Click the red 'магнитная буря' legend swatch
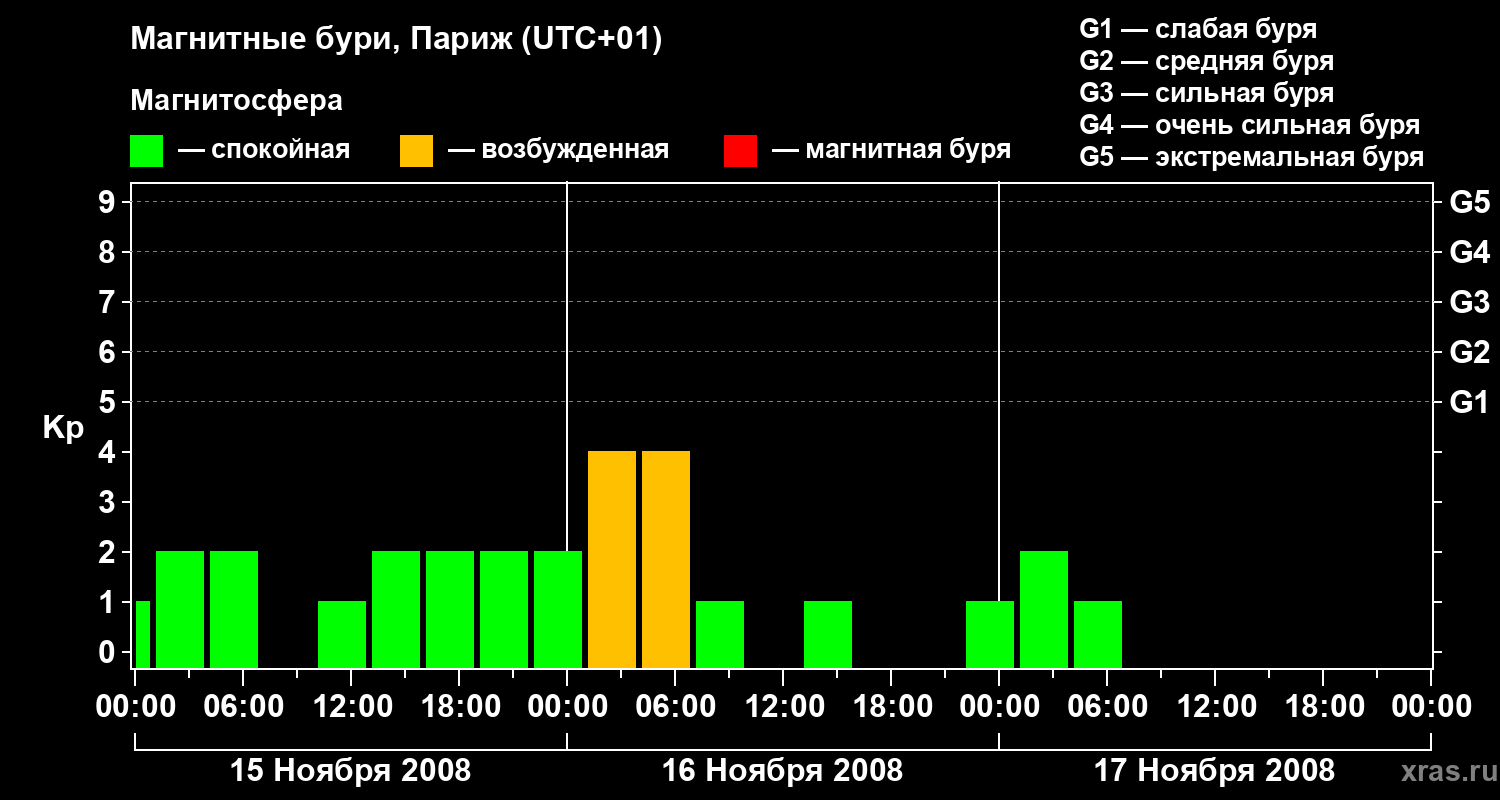The image size is (1500, 800). [x=740, y=151]
